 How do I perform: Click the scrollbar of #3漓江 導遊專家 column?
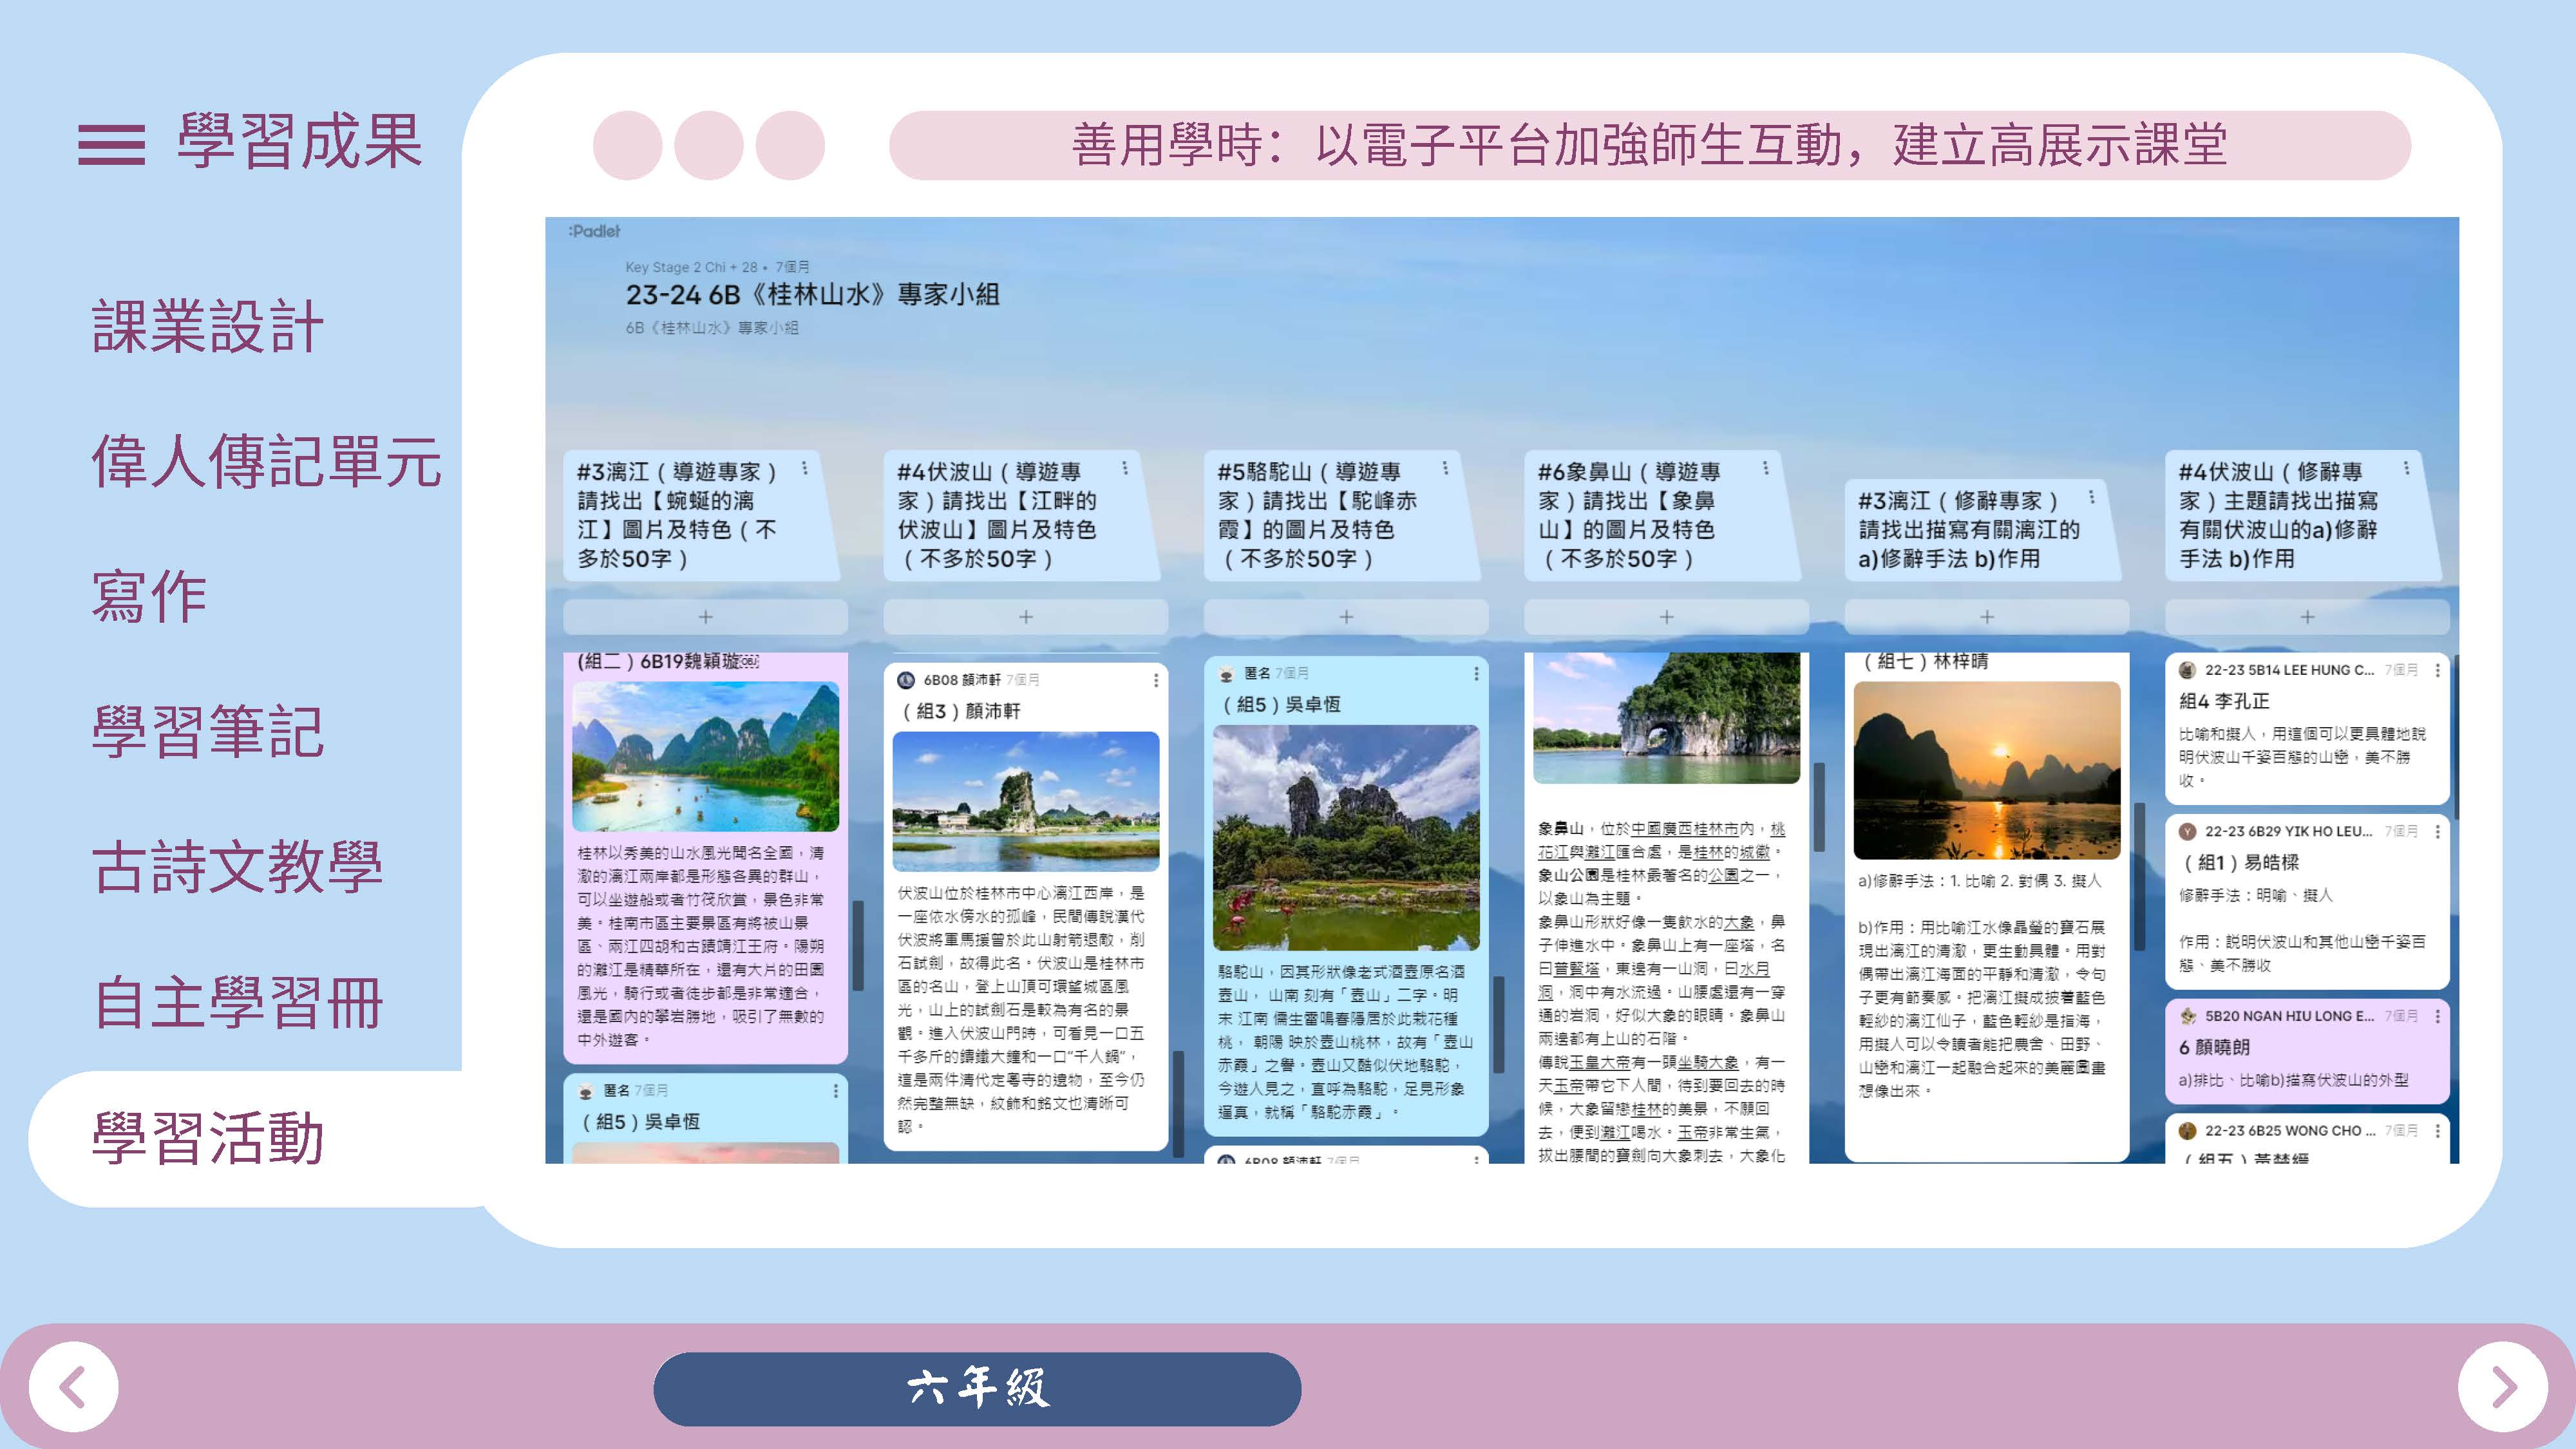tap(858, 945)
